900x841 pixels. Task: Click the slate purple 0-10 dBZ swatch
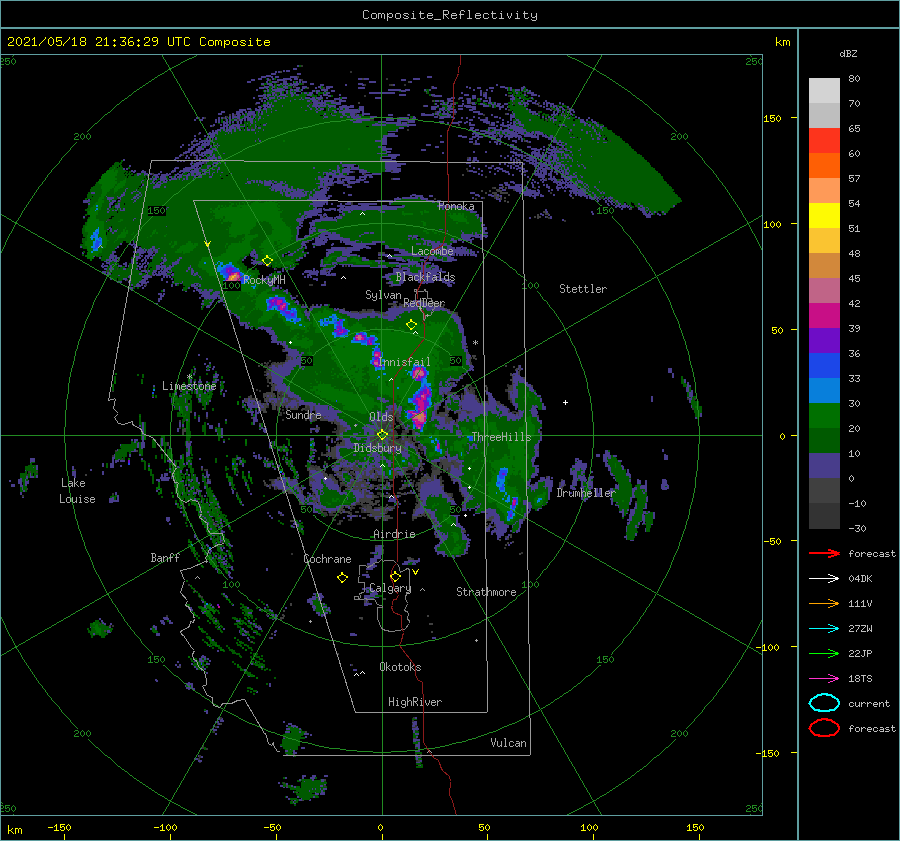[824, 465]
